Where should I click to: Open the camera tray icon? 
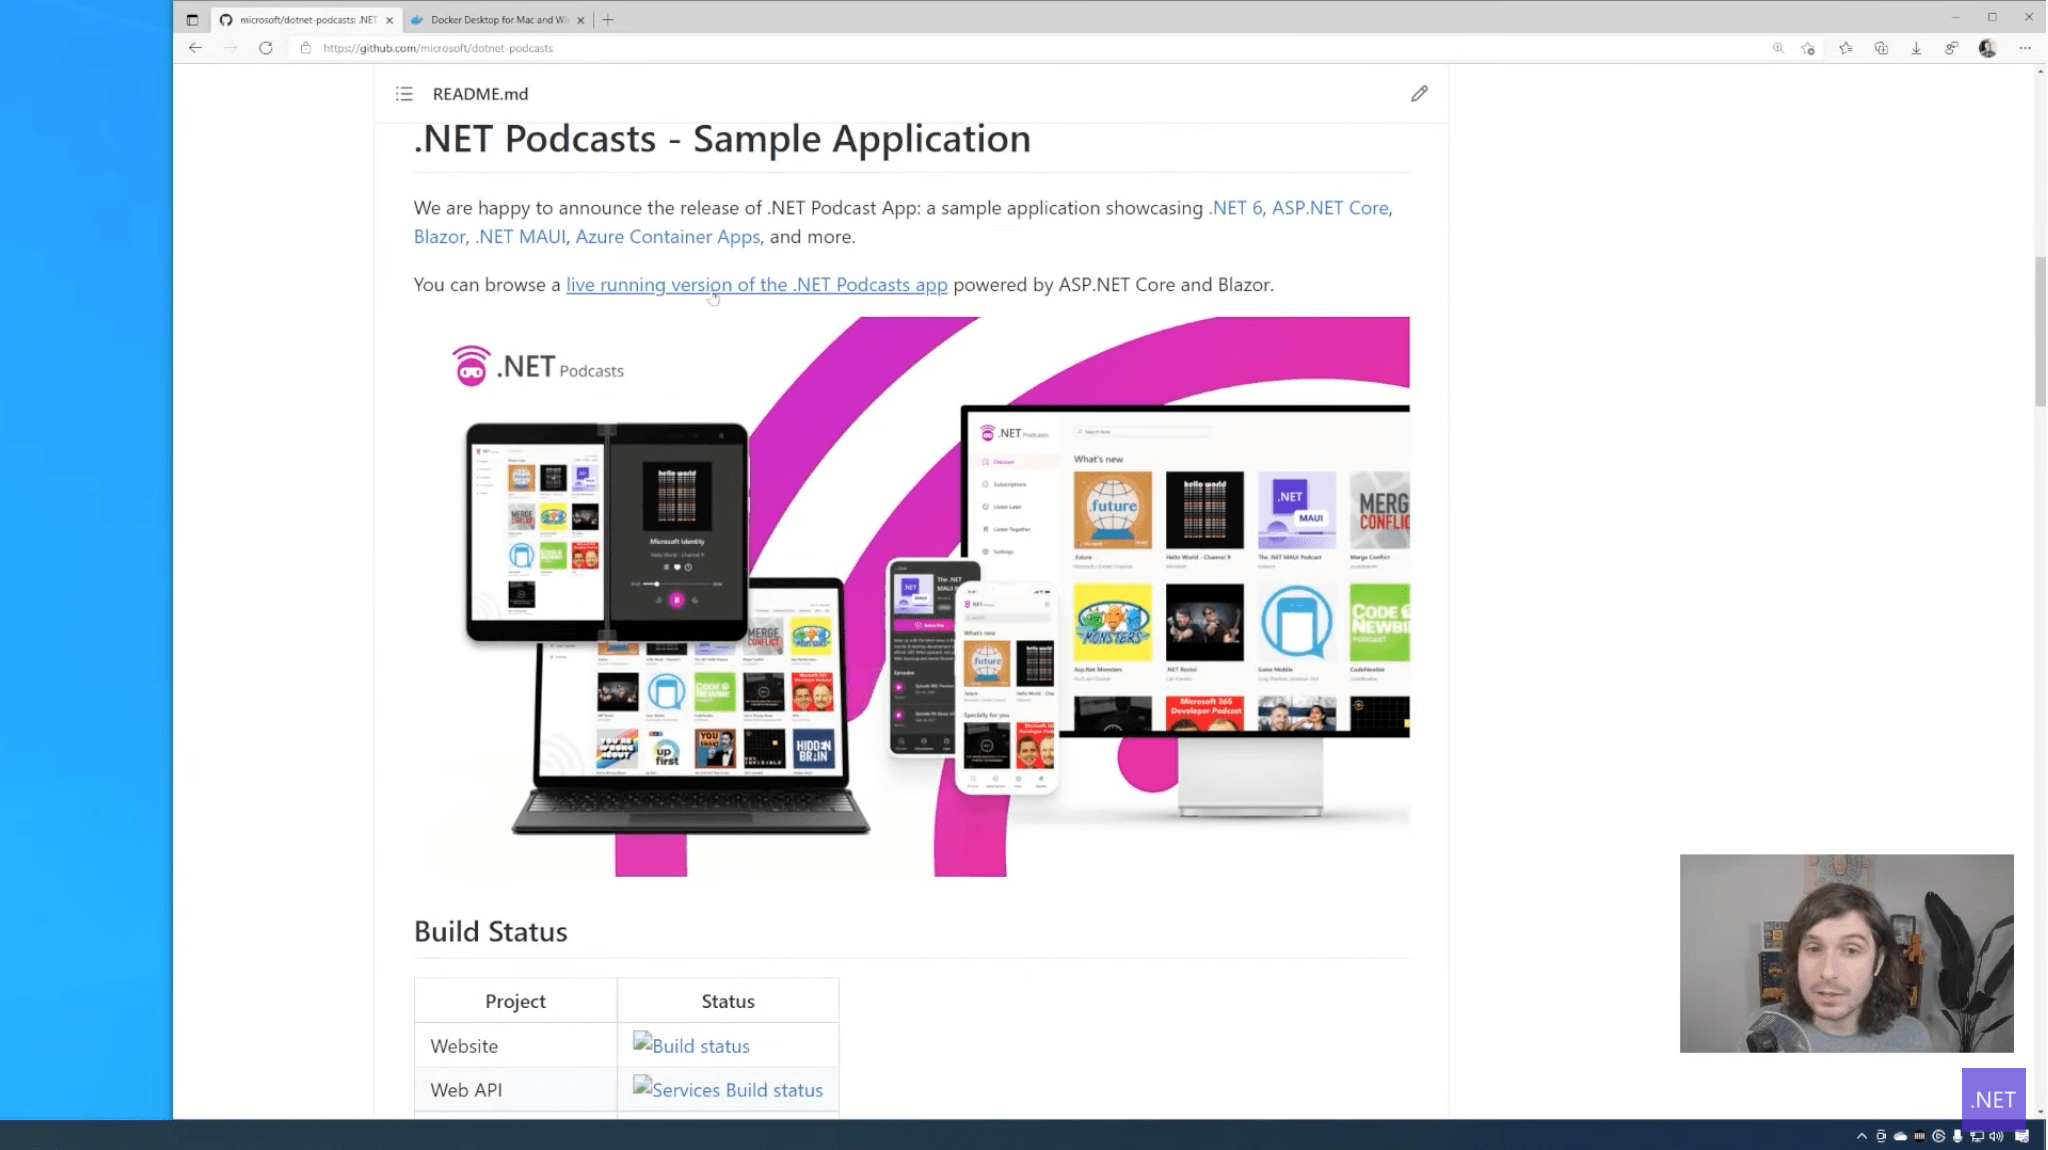coord(1881,1136)
